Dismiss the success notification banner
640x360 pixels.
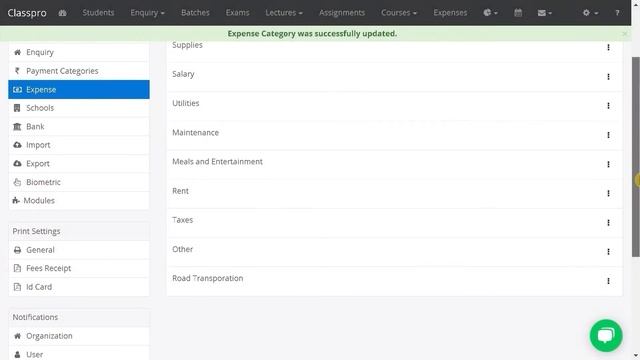[625, 33]
